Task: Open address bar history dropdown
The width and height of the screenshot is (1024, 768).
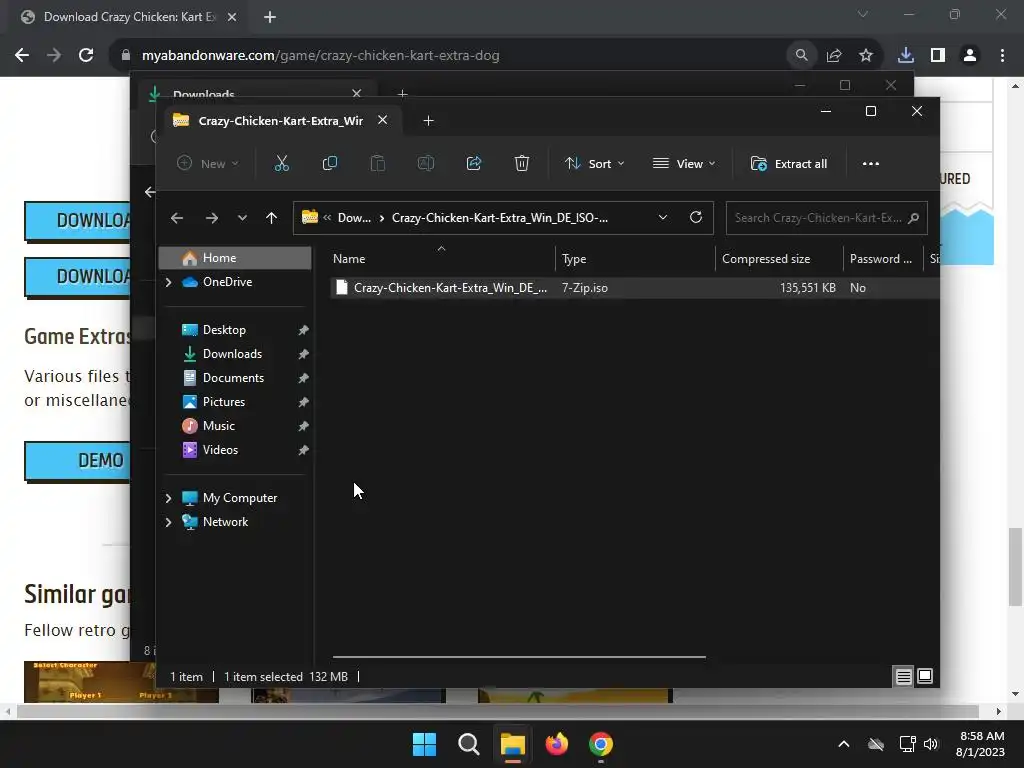Action: coord(663,217)
